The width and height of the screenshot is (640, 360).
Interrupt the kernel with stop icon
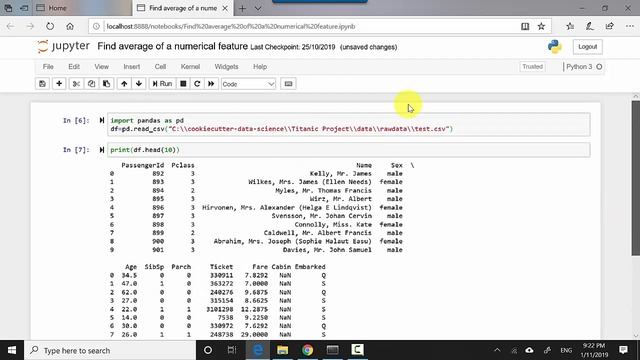(x=183, y=84)
